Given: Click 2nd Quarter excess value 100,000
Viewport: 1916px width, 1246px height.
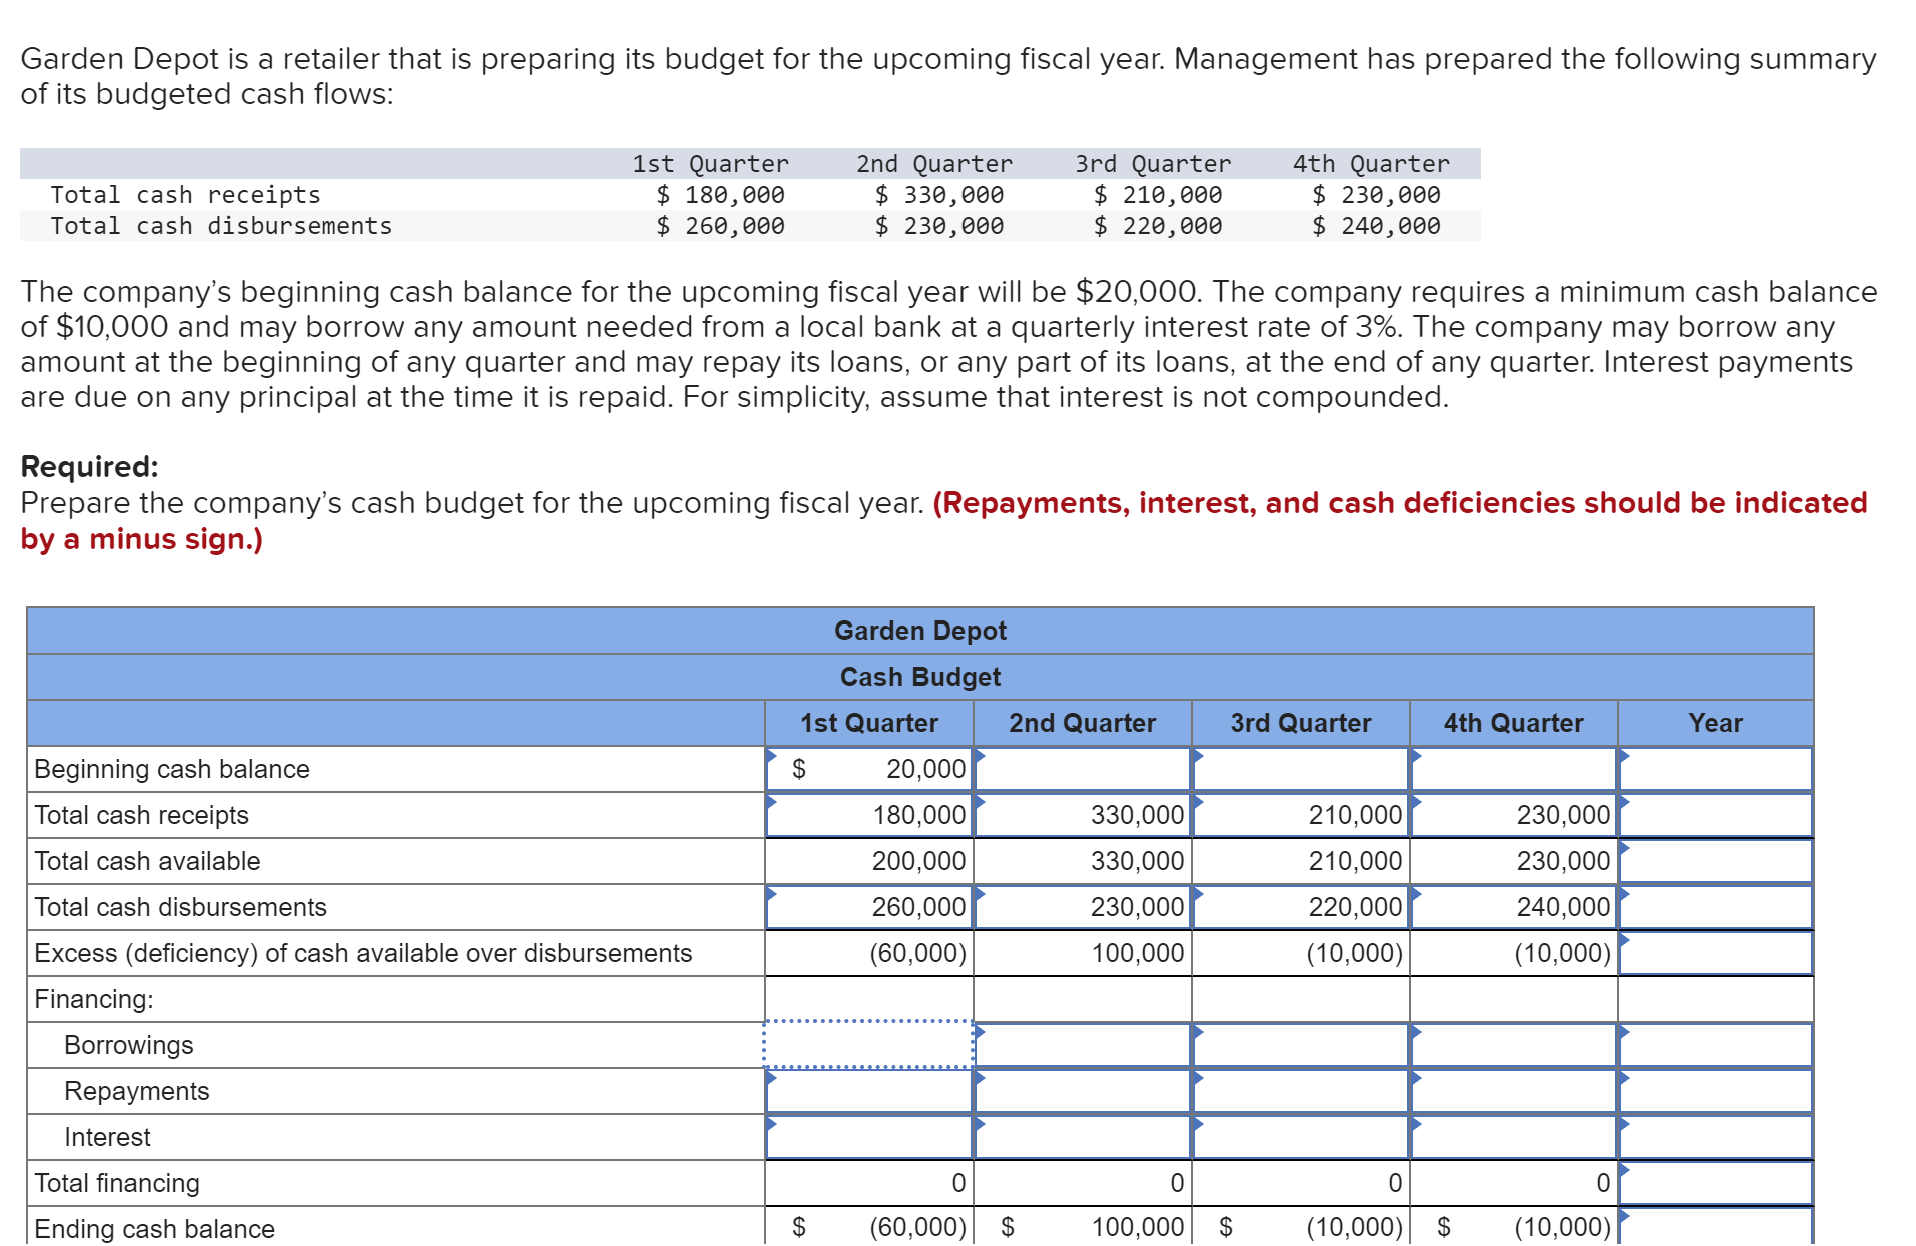Looking at the screenshot, I should tap(1137, 953).
